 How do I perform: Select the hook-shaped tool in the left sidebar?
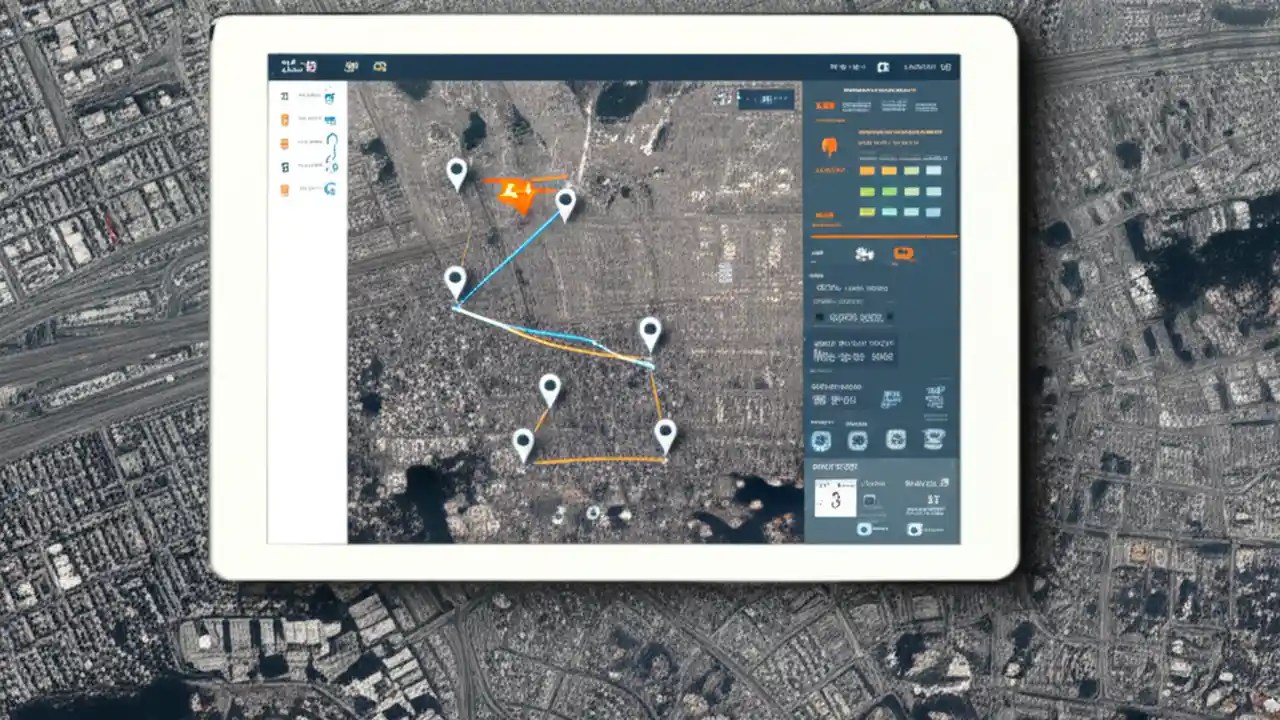[x=332, y=142]
